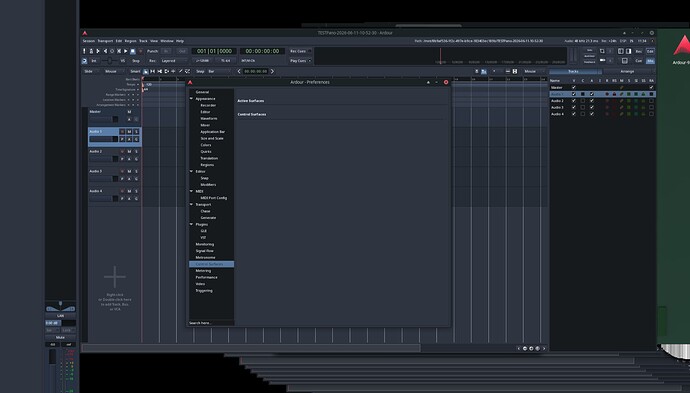Image resolution: width=690 pixels, height=393 pixels.
Task: Click the Ardour logo in Preferences title bar
Action: 190,82
